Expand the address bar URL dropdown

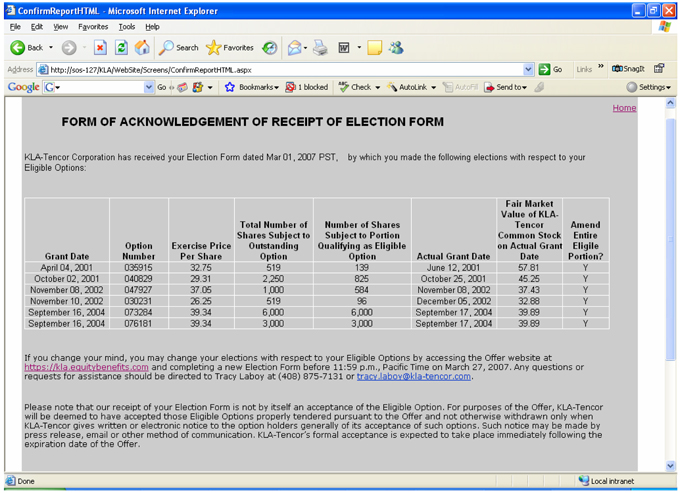pyautogui.click(x=528, y=69)
